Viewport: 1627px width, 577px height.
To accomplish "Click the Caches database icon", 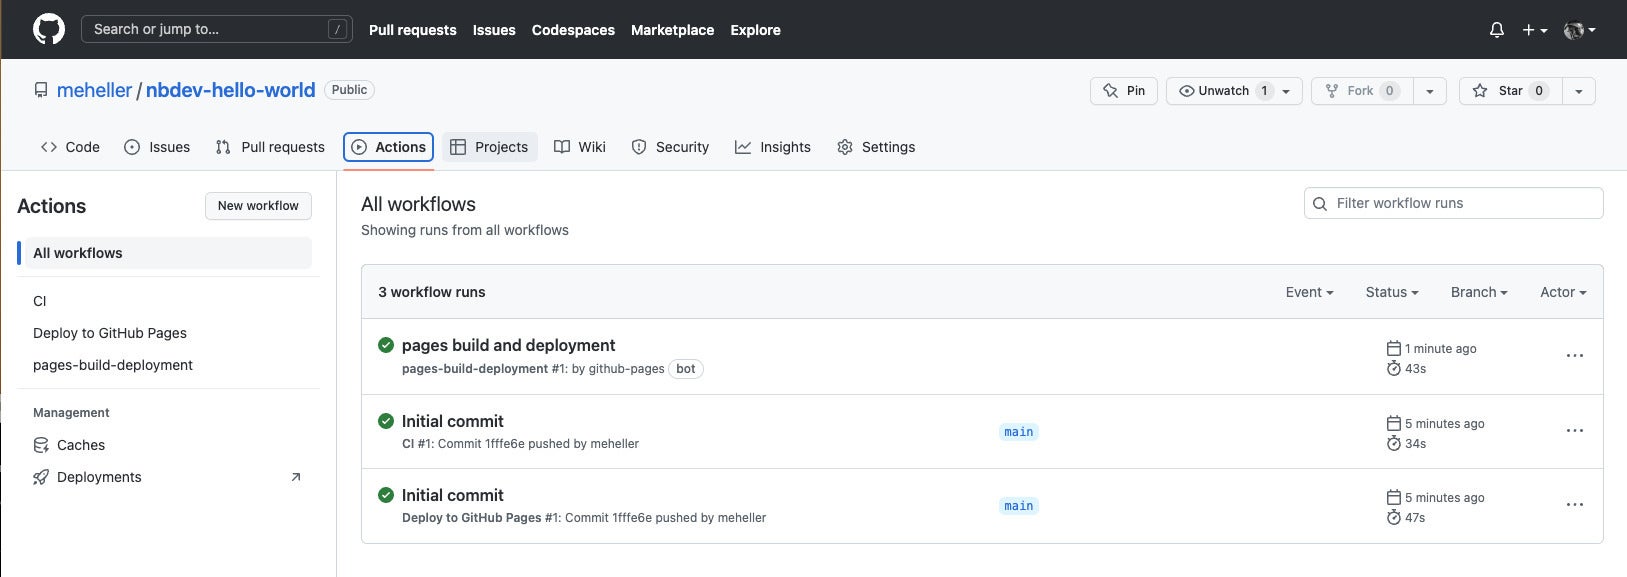I will (x=41, y=445).
